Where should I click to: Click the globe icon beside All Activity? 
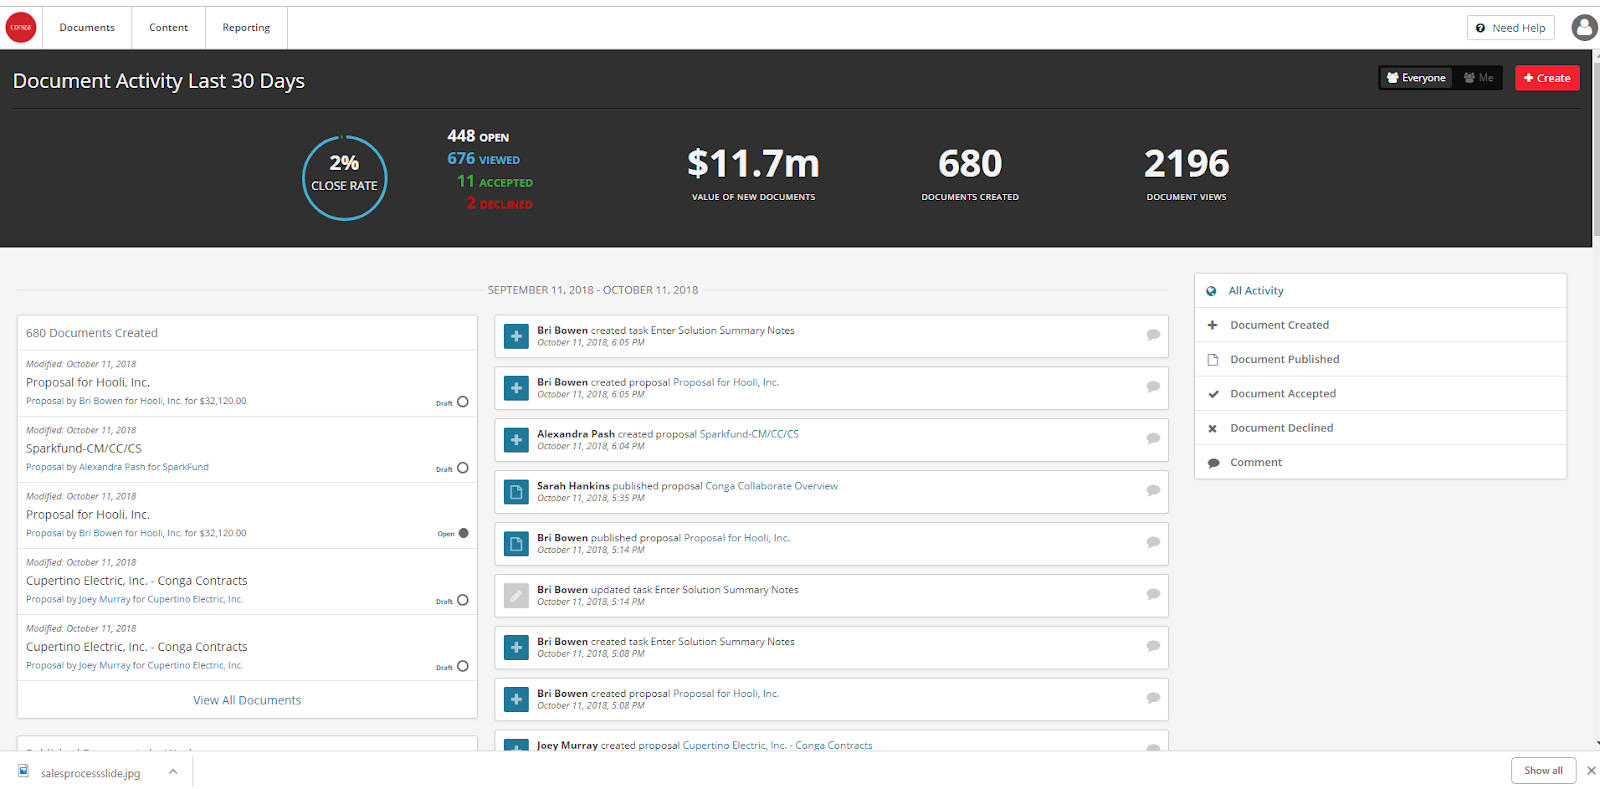tap(1211, 291)
